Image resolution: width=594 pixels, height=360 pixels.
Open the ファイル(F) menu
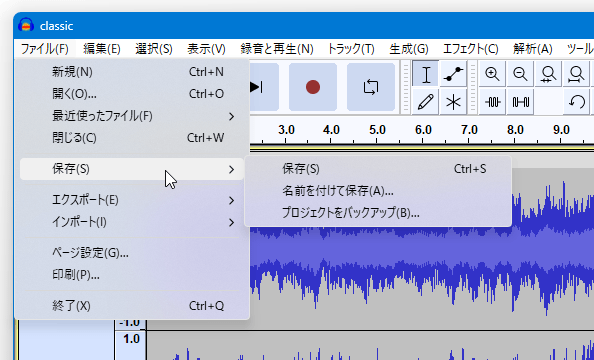[45, 49]
